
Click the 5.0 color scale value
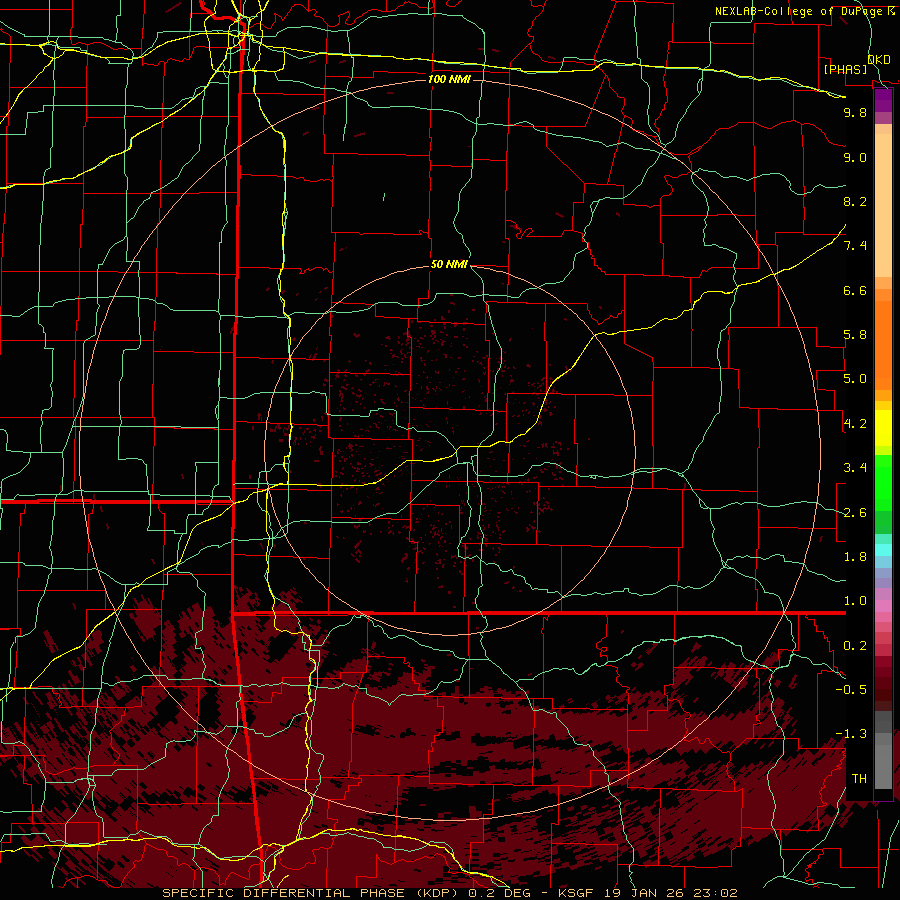[x=855, y=379]
